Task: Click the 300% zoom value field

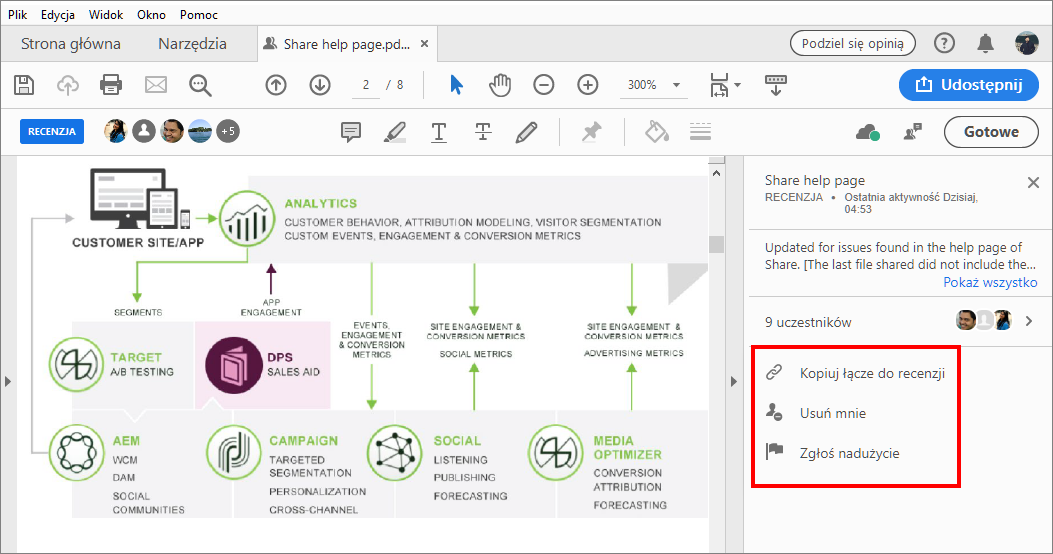Action: [642, 85]
